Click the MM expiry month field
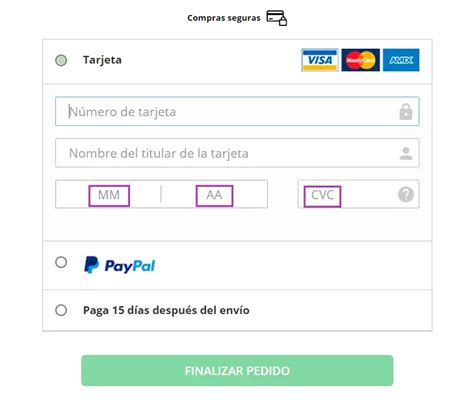 (109, 196)
